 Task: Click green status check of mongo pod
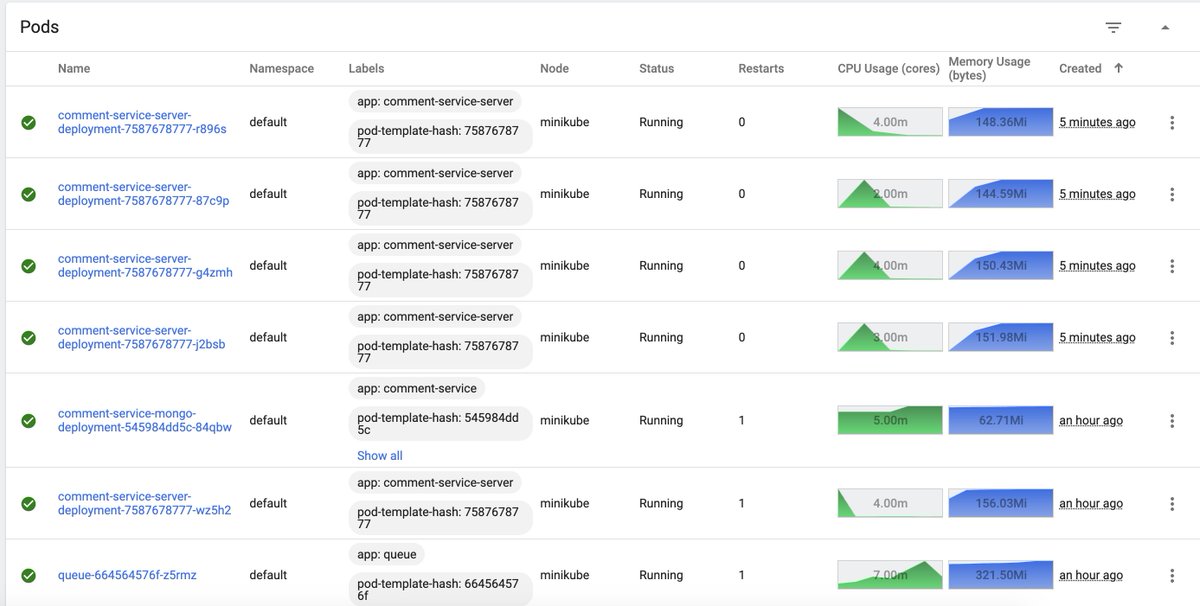(x=29, y=421)
